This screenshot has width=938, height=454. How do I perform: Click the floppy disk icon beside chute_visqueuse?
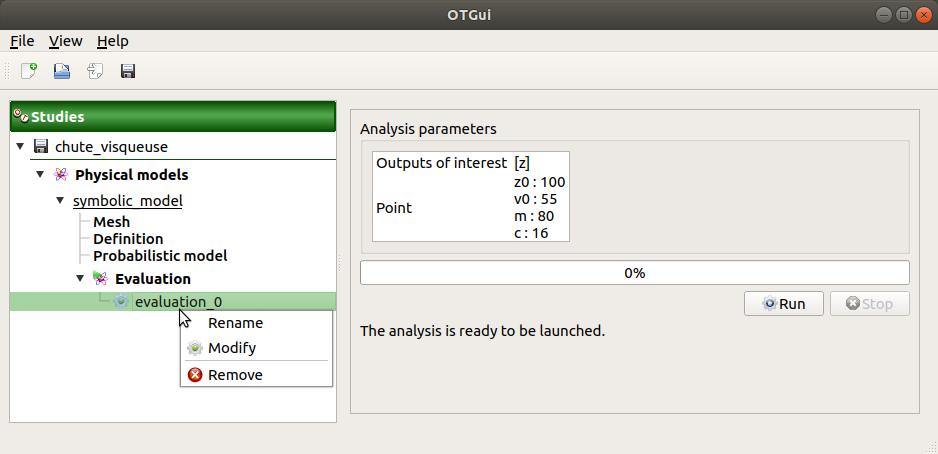click(x=41, y=147)
